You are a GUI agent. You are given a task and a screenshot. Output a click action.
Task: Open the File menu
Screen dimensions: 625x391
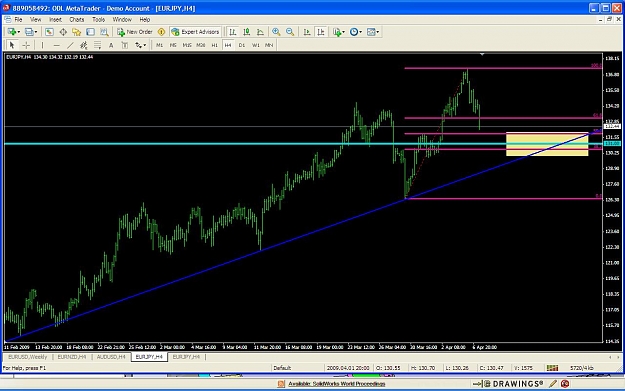coord(18,20)
